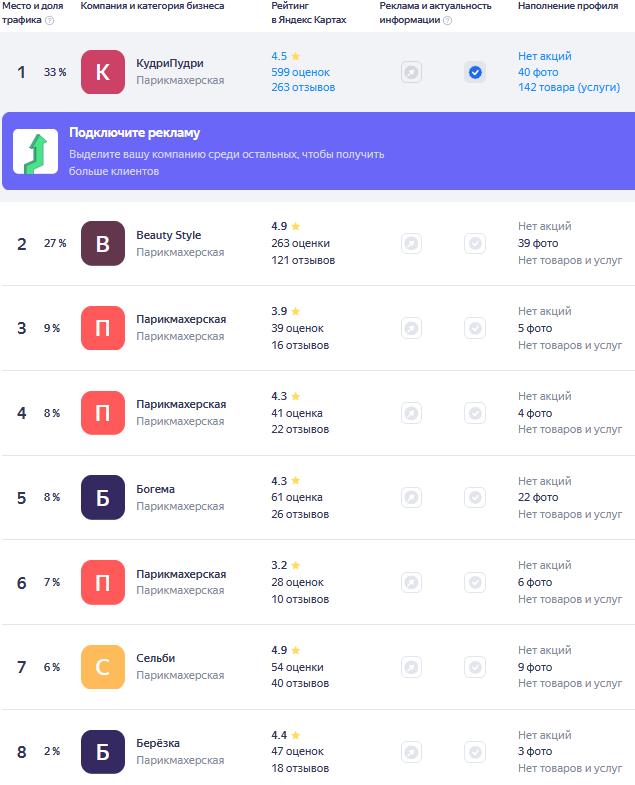
Task: Click the grey checkmark for Сельби
Action: [x=475, y=667]
